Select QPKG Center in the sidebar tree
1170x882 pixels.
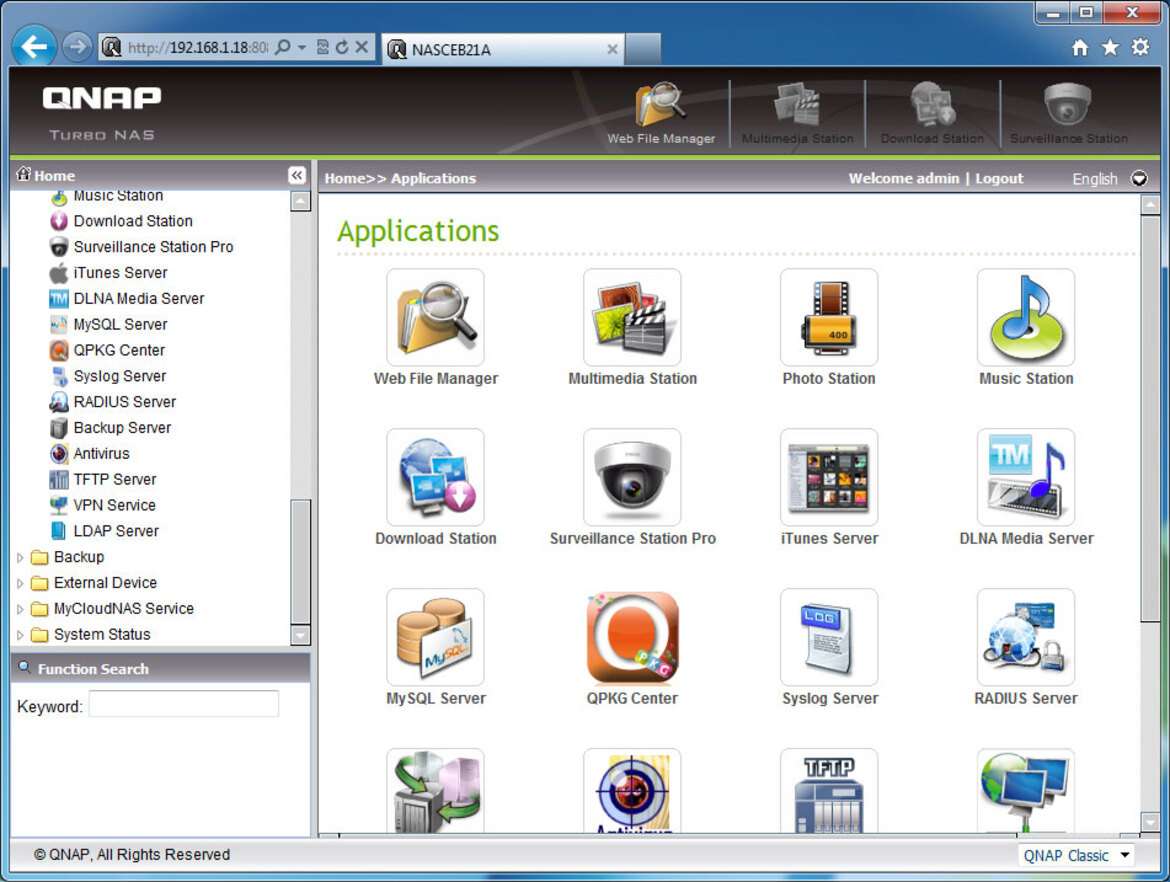pyautogui.click(x=119, y=350)
